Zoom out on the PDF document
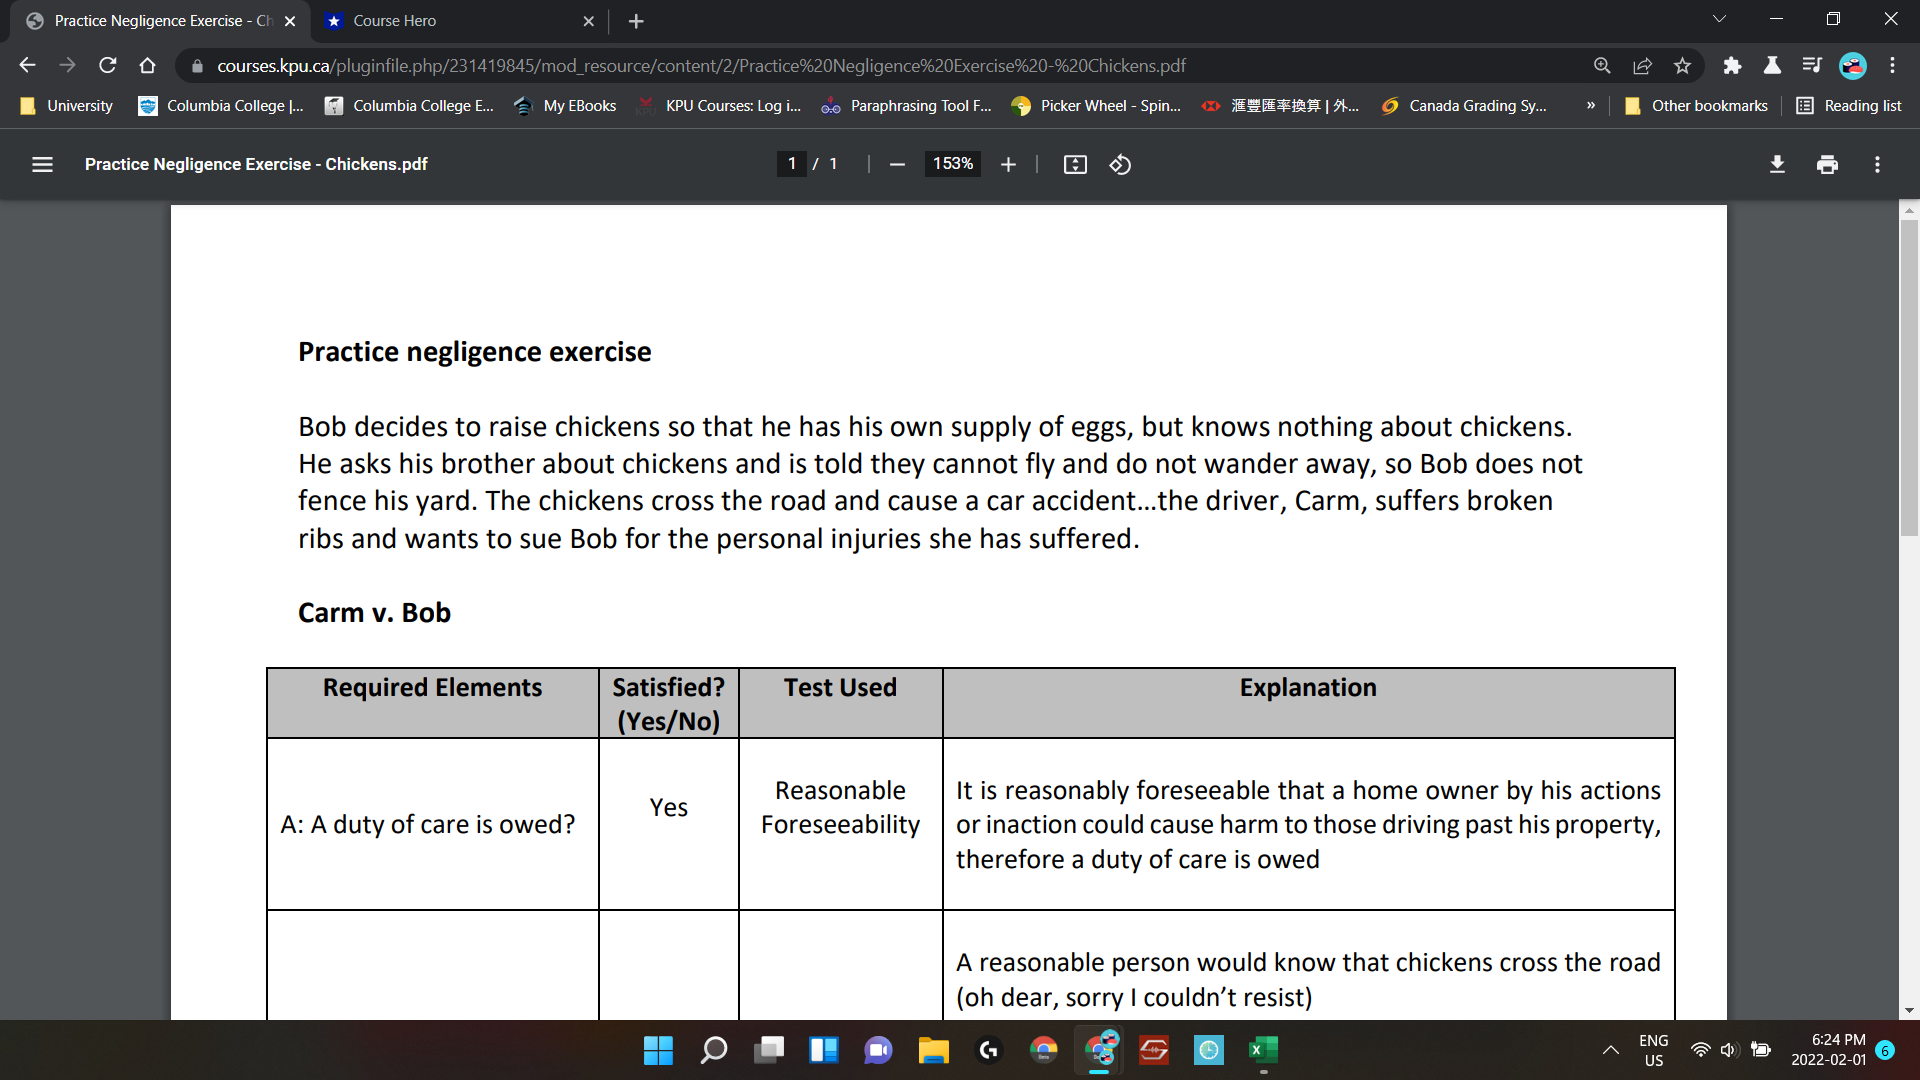This screenshot has width=1920, height=1080. [897, 164]
